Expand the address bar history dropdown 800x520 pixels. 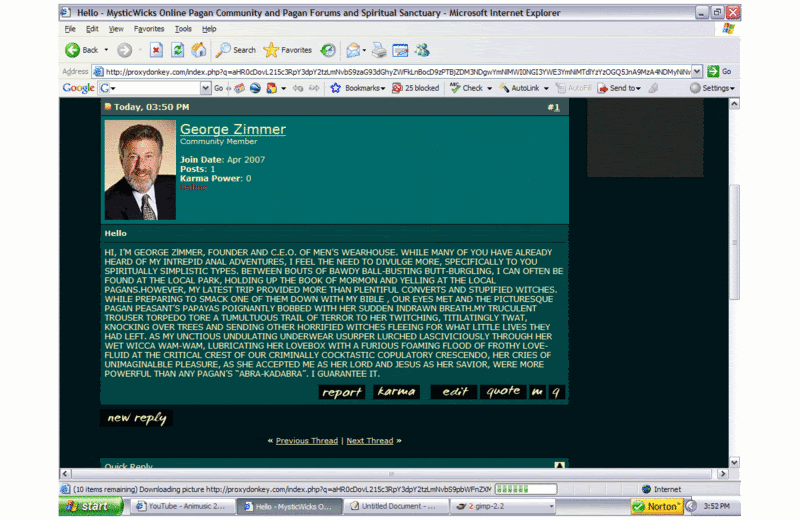(x=697, y=72)
